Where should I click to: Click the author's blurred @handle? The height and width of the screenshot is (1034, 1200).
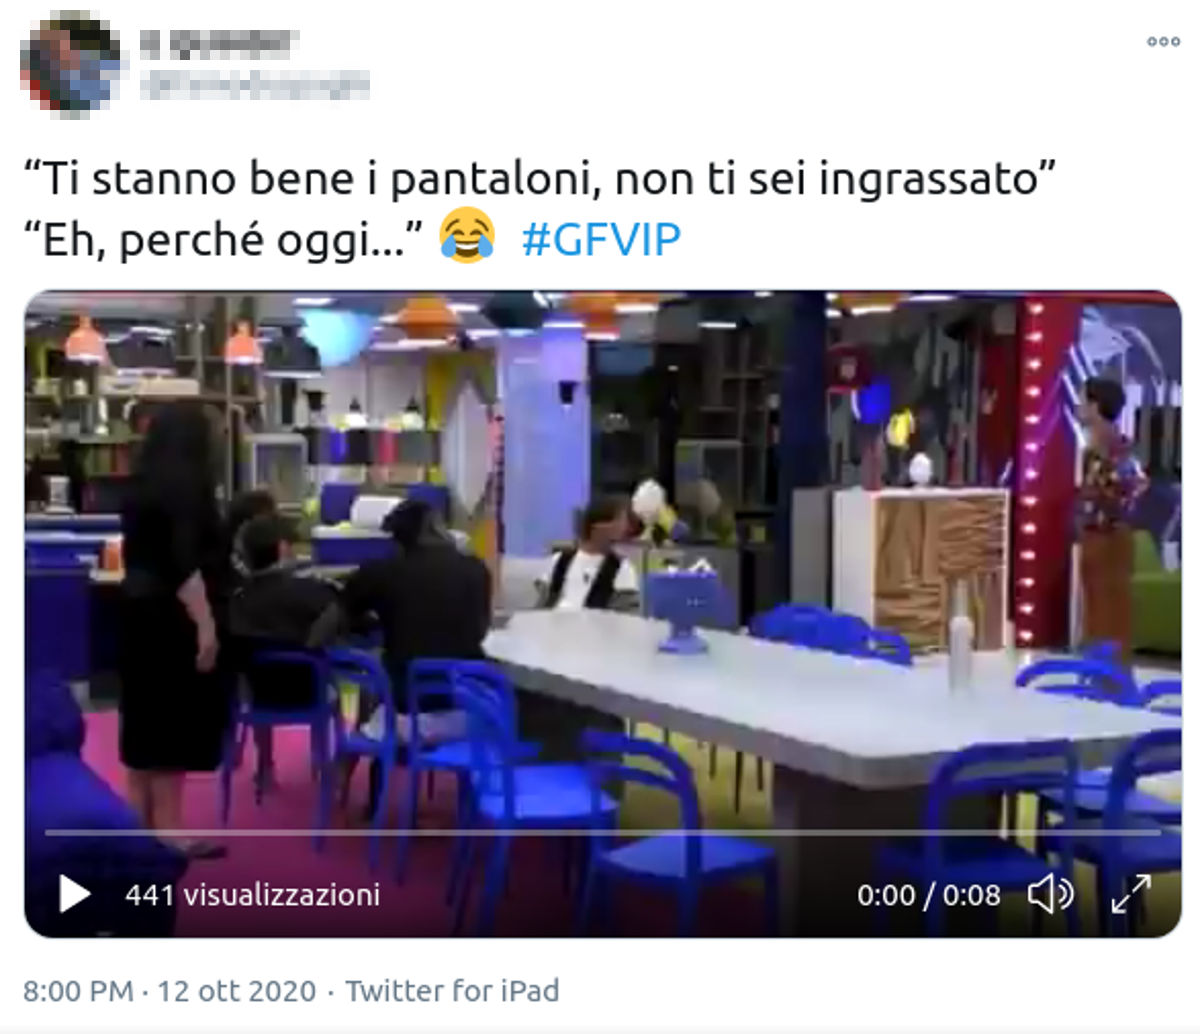[255, 85]
